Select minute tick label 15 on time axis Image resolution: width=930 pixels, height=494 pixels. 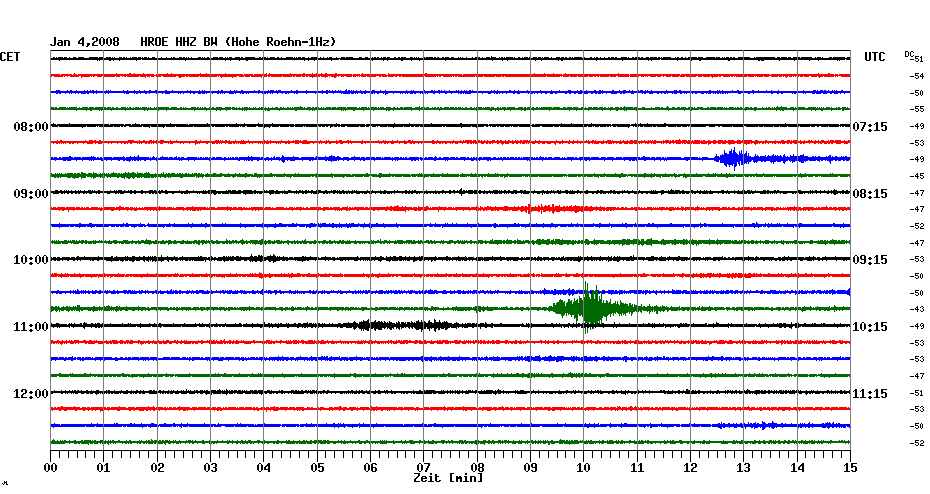851,468
